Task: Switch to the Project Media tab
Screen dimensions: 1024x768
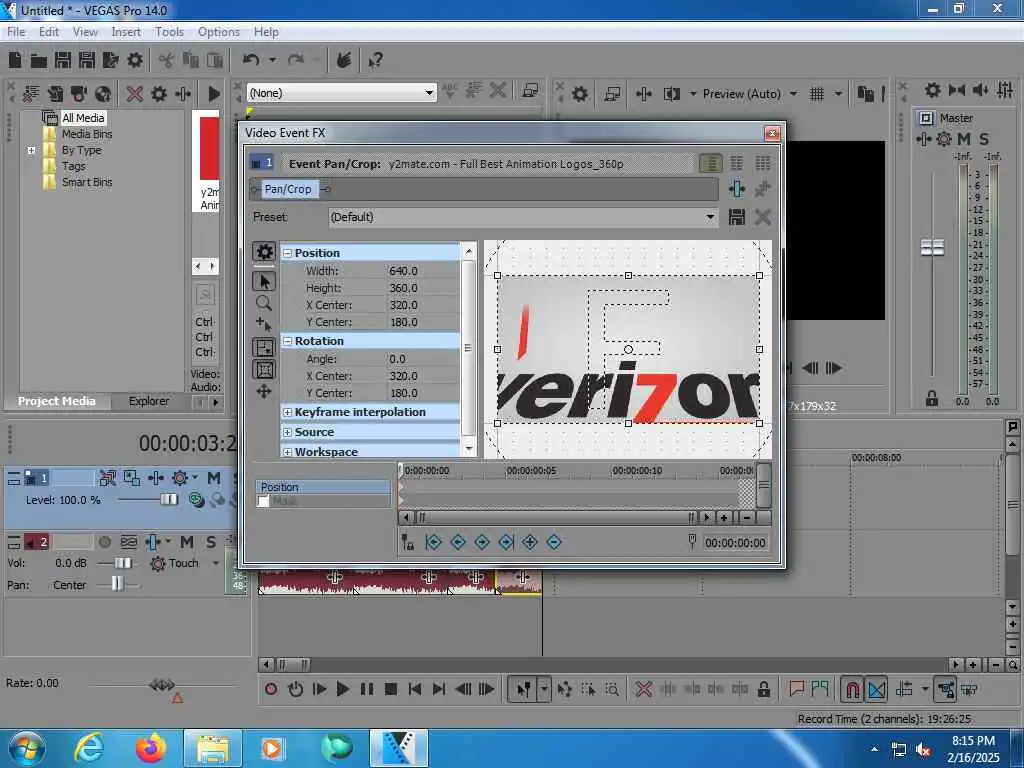Action: point(57,401)
